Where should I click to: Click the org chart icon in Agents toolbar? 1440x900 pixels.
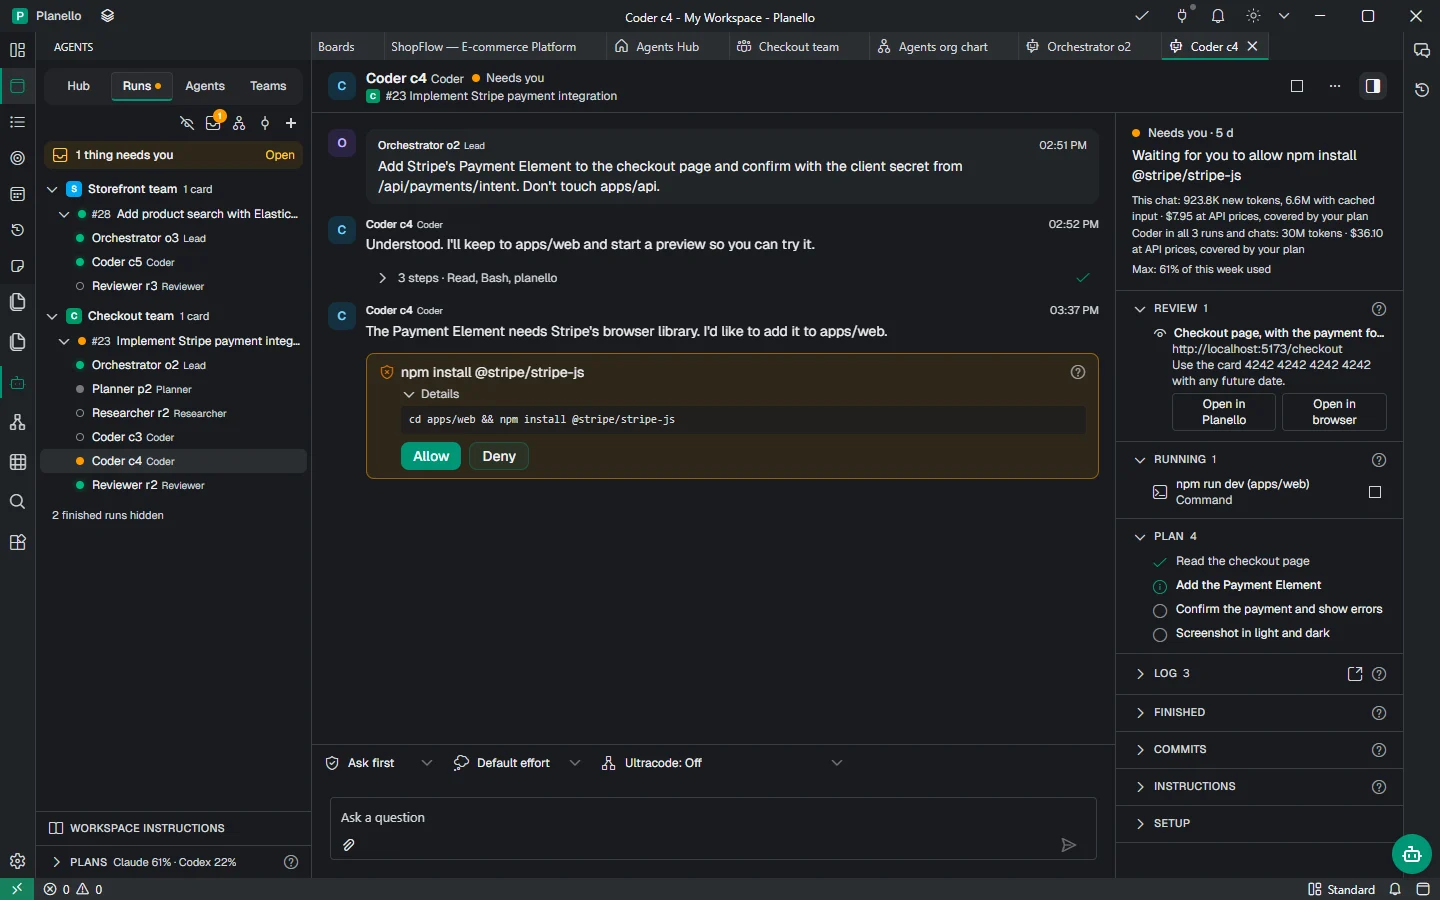(x=239, y=123)
